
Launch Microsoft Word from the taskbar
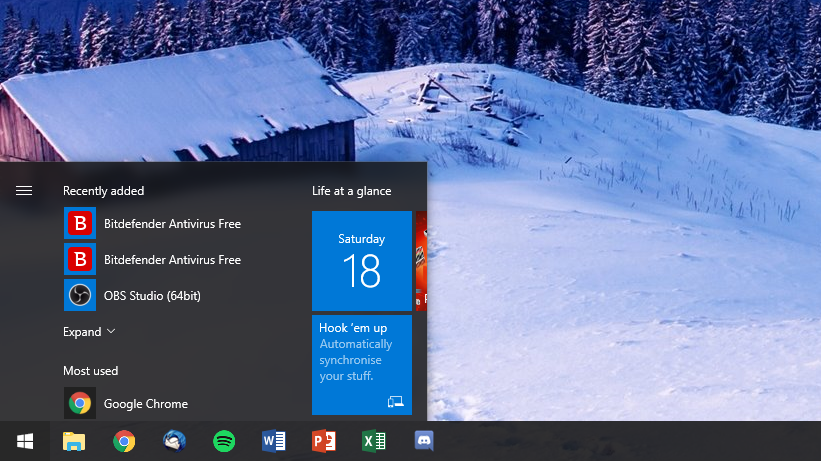click(x=273, y=441)
